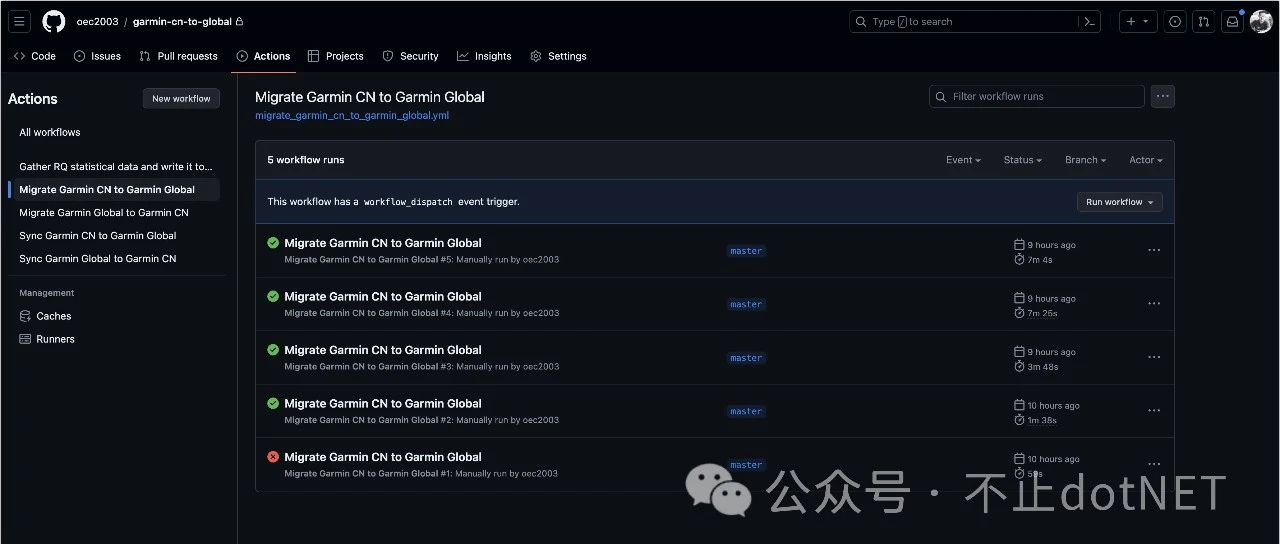Click the master branch label on run #3
The height and width of the screenshot is (544, 1280).
coord(746,358)
